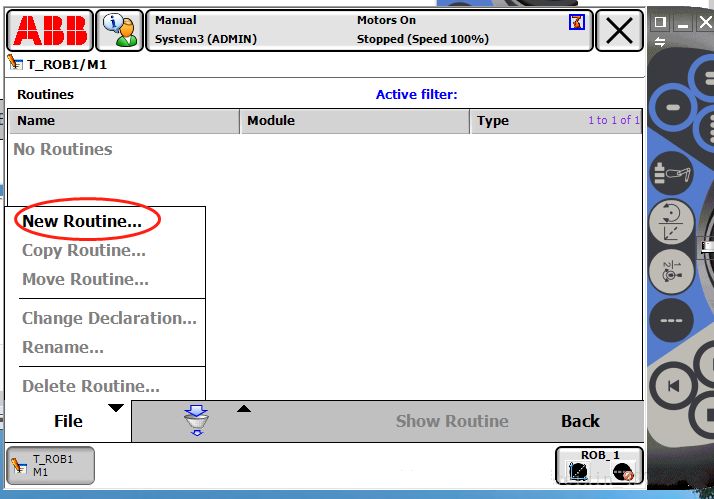Image resolution: width=714 pixels, height=499 pixels.
Task: Choose Copy Routine... menu entry
Action: pyautogui.click(x=84, y=250)
